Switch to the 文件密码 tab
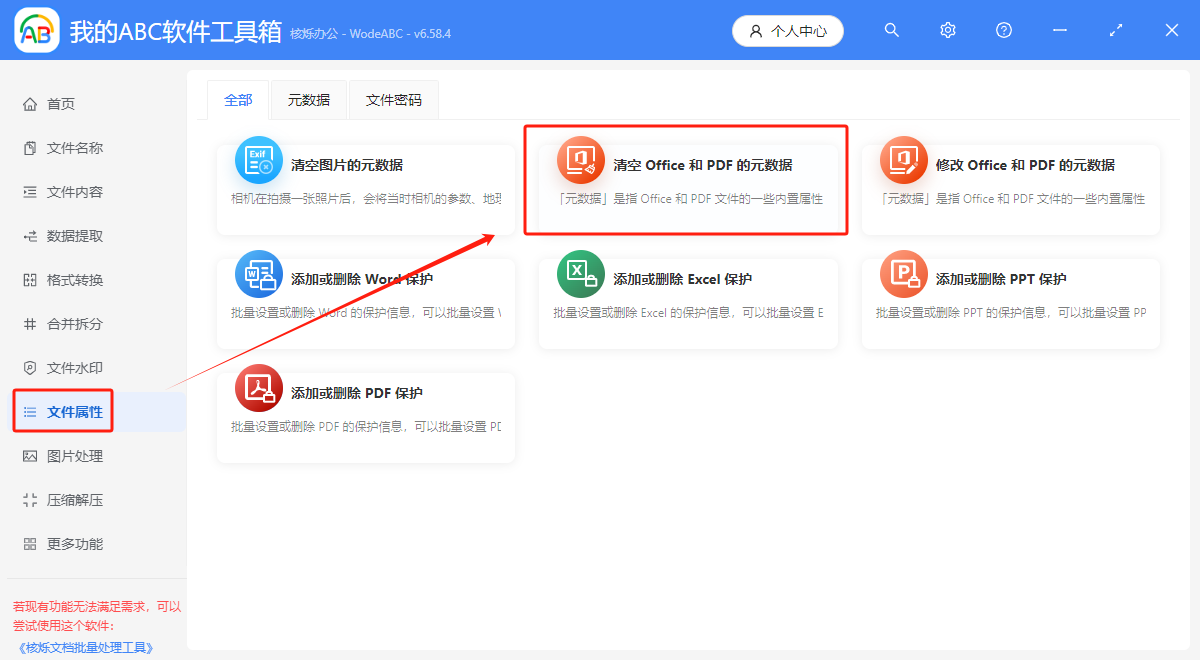The width and height of the screenshot is (1200, 660). [x=394, y=100]
